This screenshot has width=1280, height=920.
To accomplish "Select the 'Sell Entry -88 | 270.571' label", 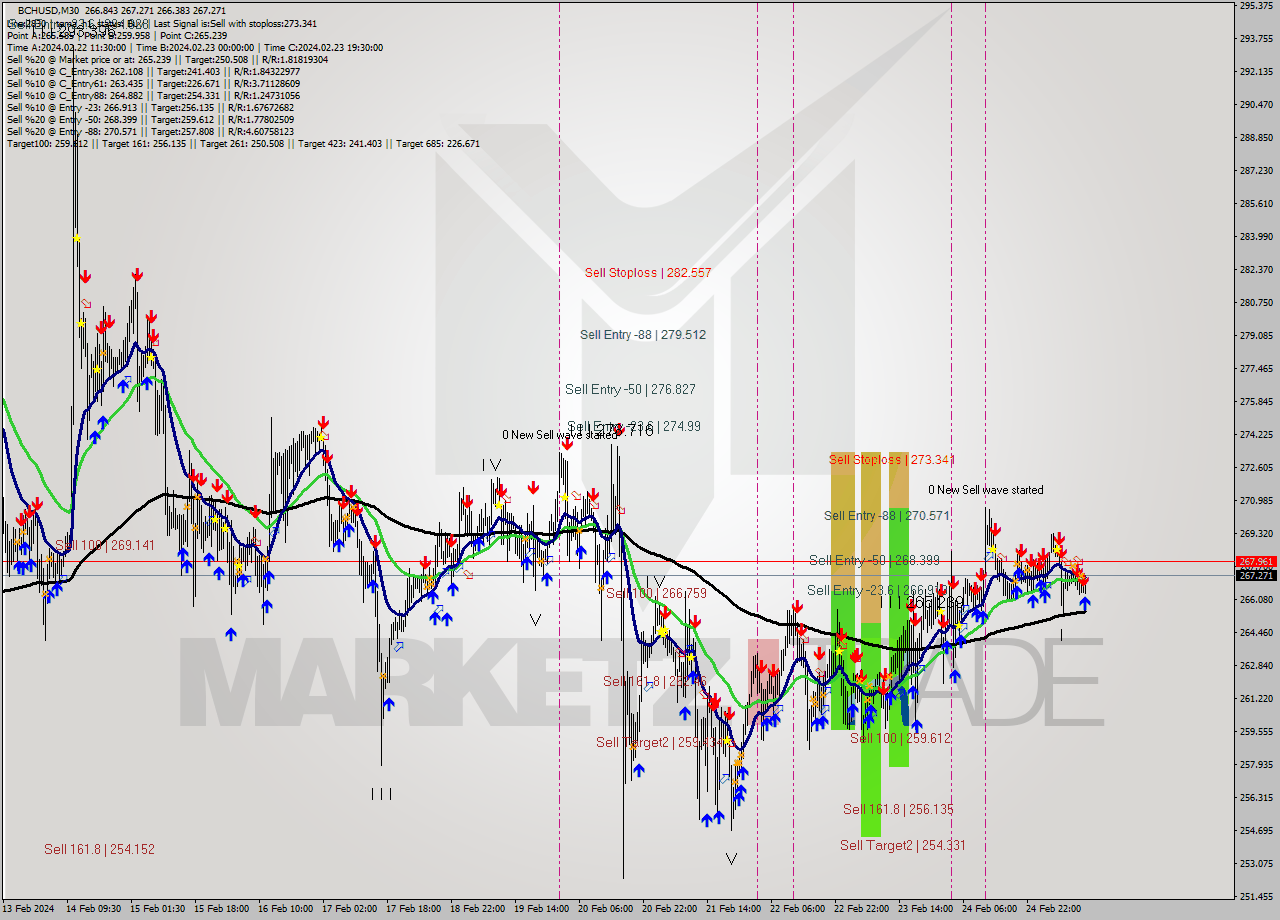I will [x=887, y=516].
